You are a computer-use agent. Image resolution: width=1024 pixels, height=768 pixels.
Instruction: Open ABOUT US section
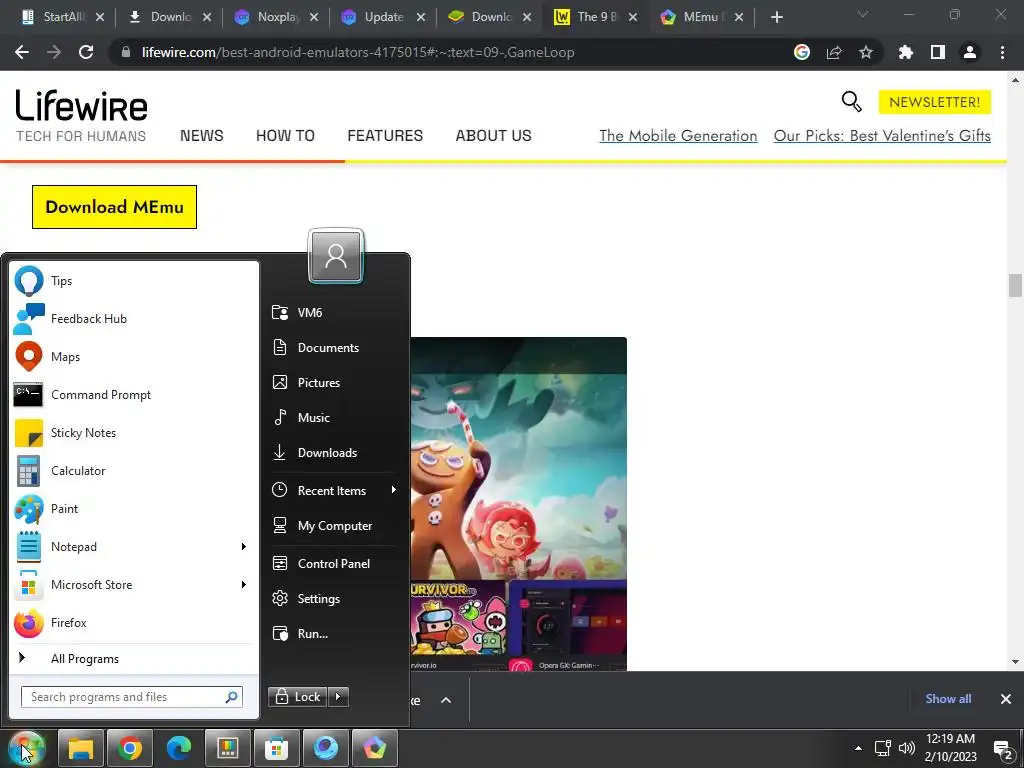pos(494,136)
